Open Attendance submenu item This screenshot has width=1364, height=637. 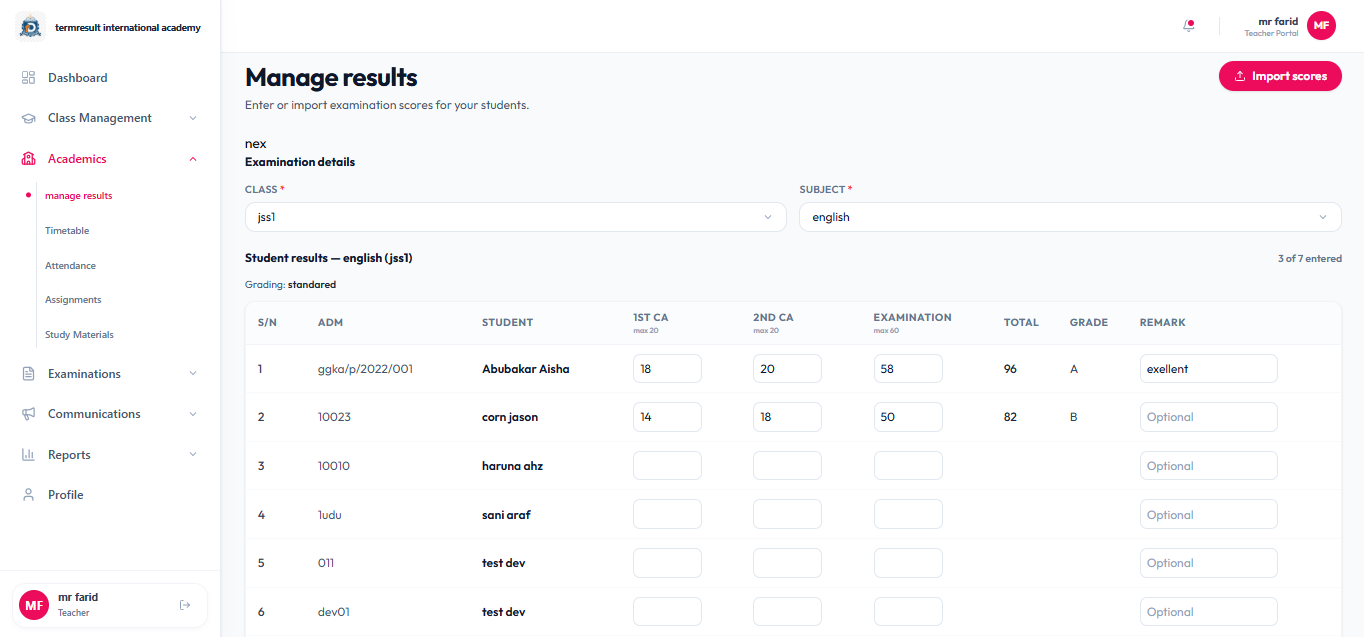(x=70, y=266)
